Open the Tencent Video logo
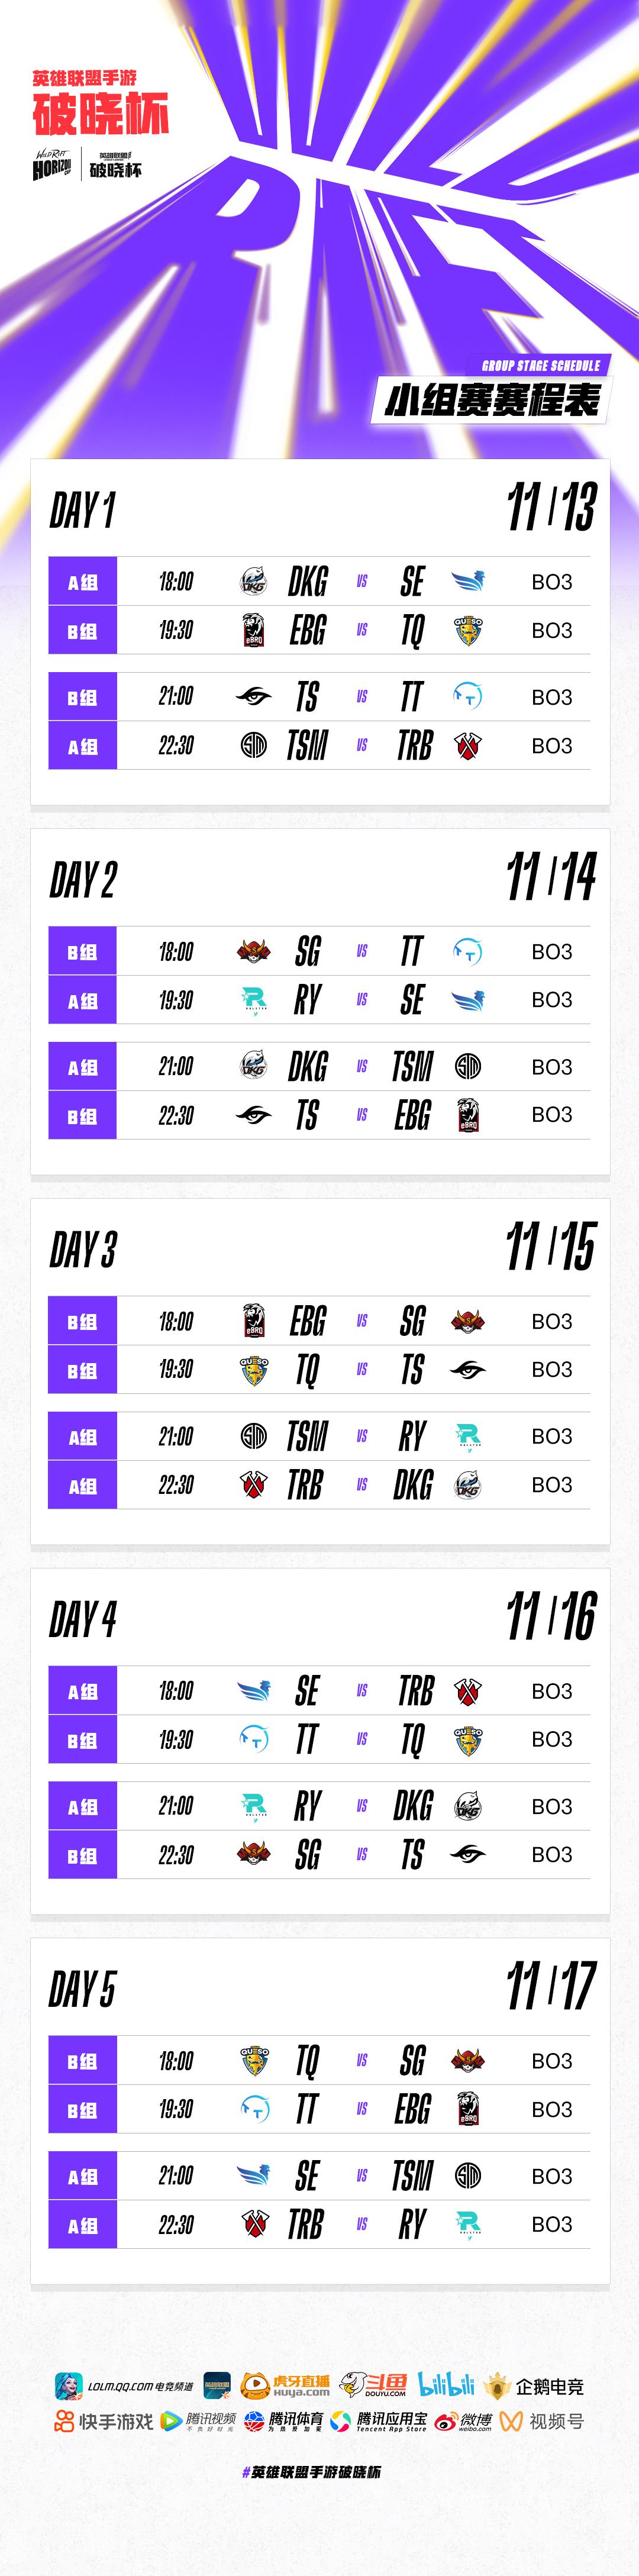 click(198, 2421)
